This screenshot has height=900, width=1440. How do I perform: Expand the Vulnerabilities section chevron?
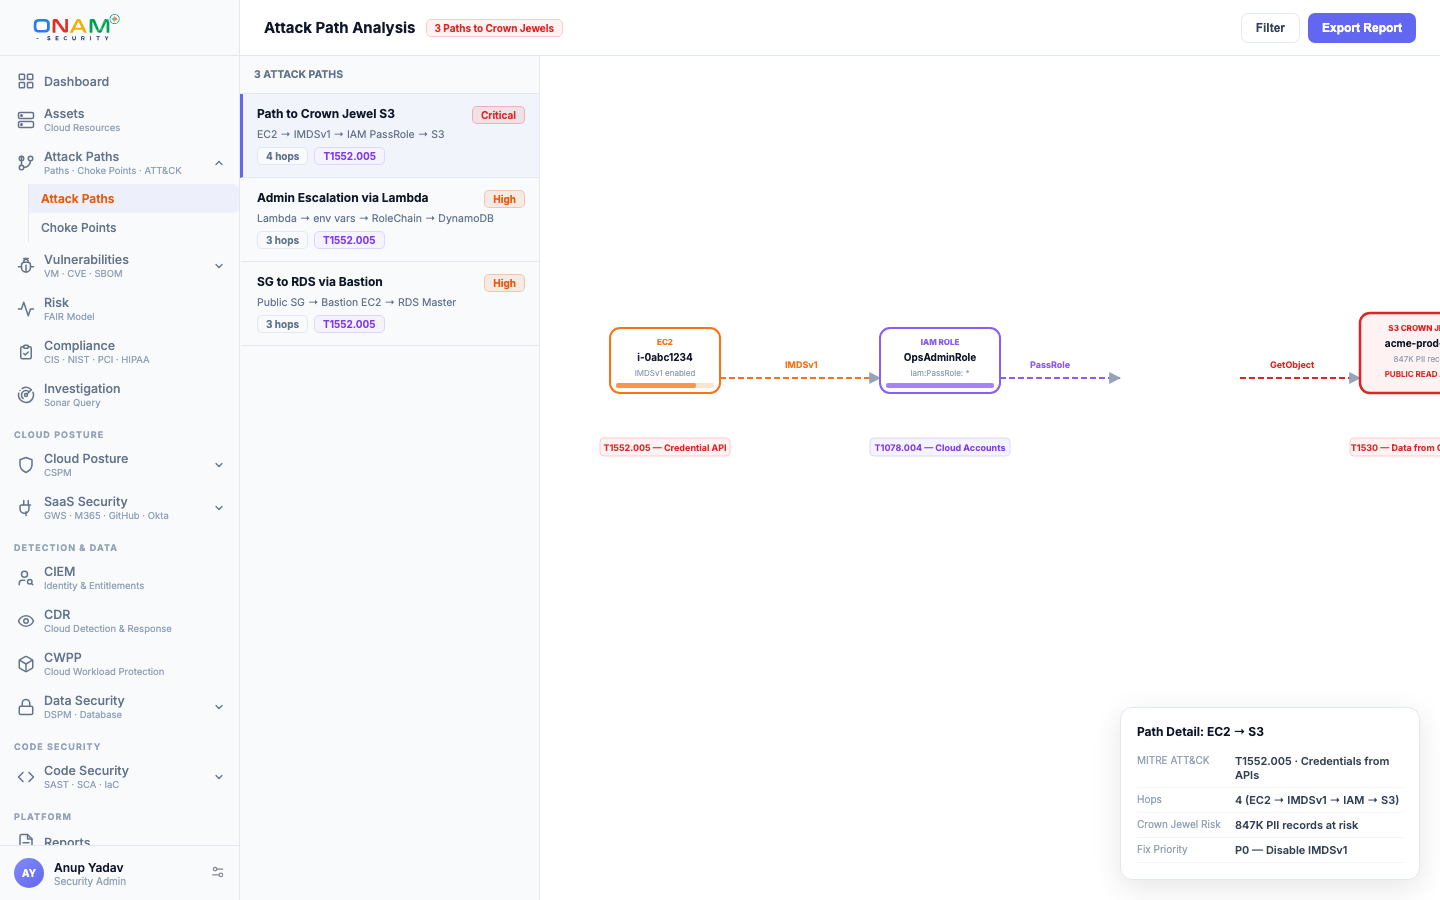(219, 266)
